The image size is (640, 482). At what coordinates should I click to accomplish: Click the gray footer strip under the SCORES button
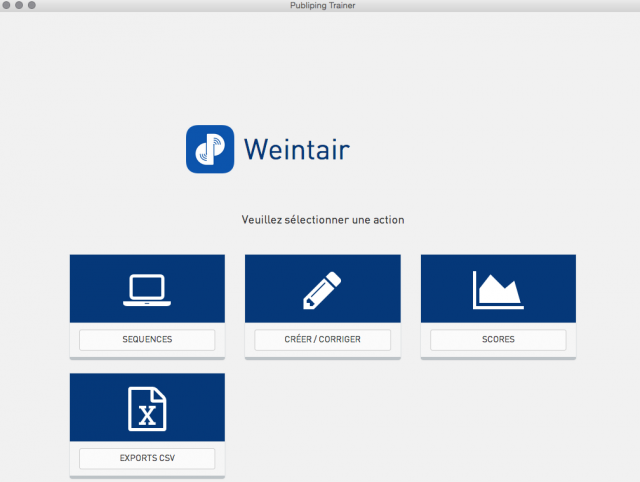(x=498, y=355)
